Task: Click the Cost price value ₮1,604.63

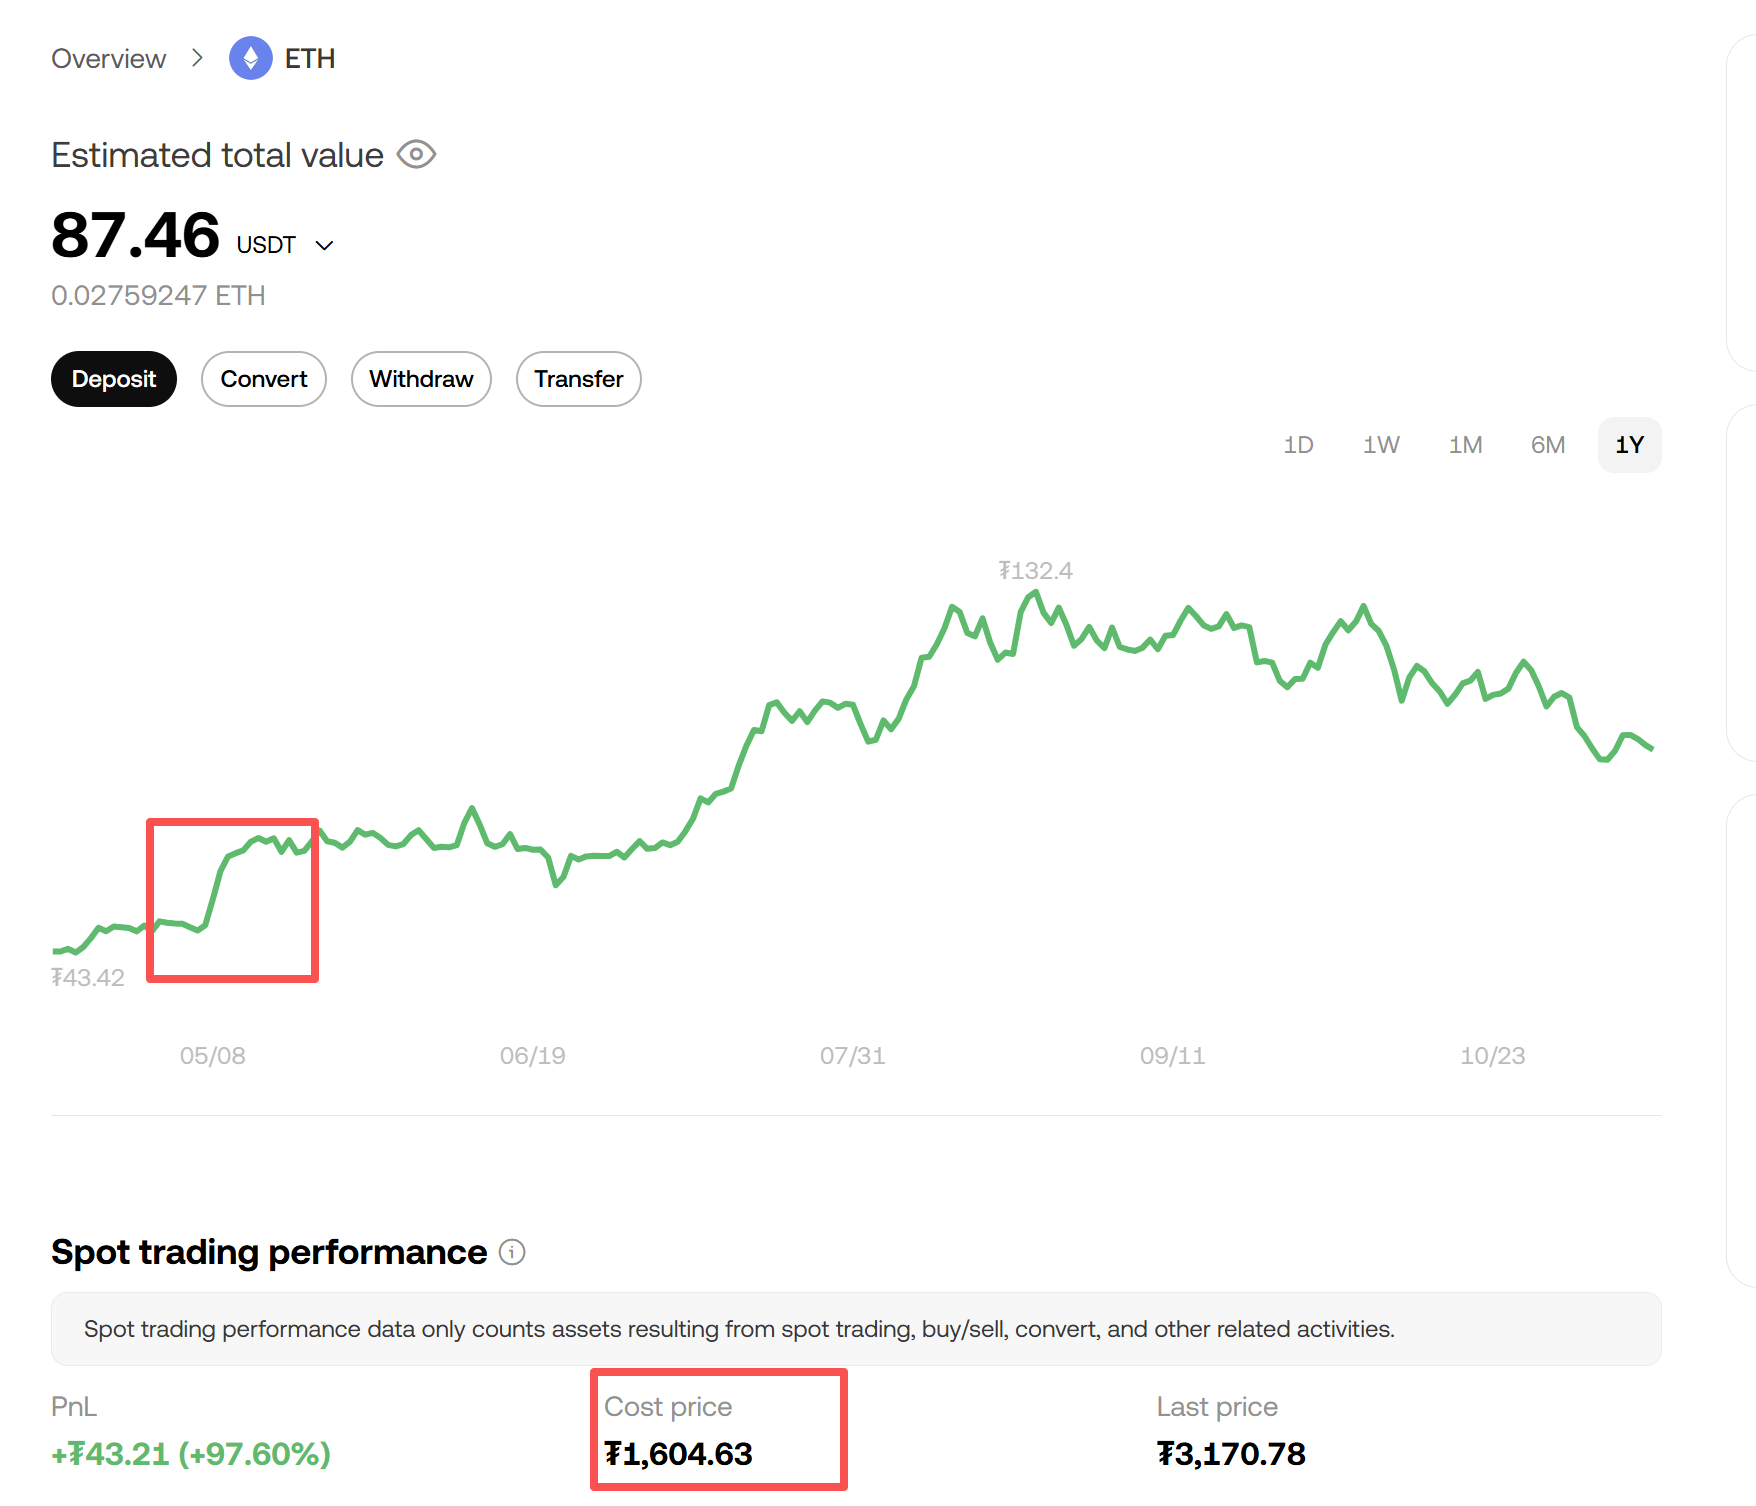Action: (x=679, y=1453)
